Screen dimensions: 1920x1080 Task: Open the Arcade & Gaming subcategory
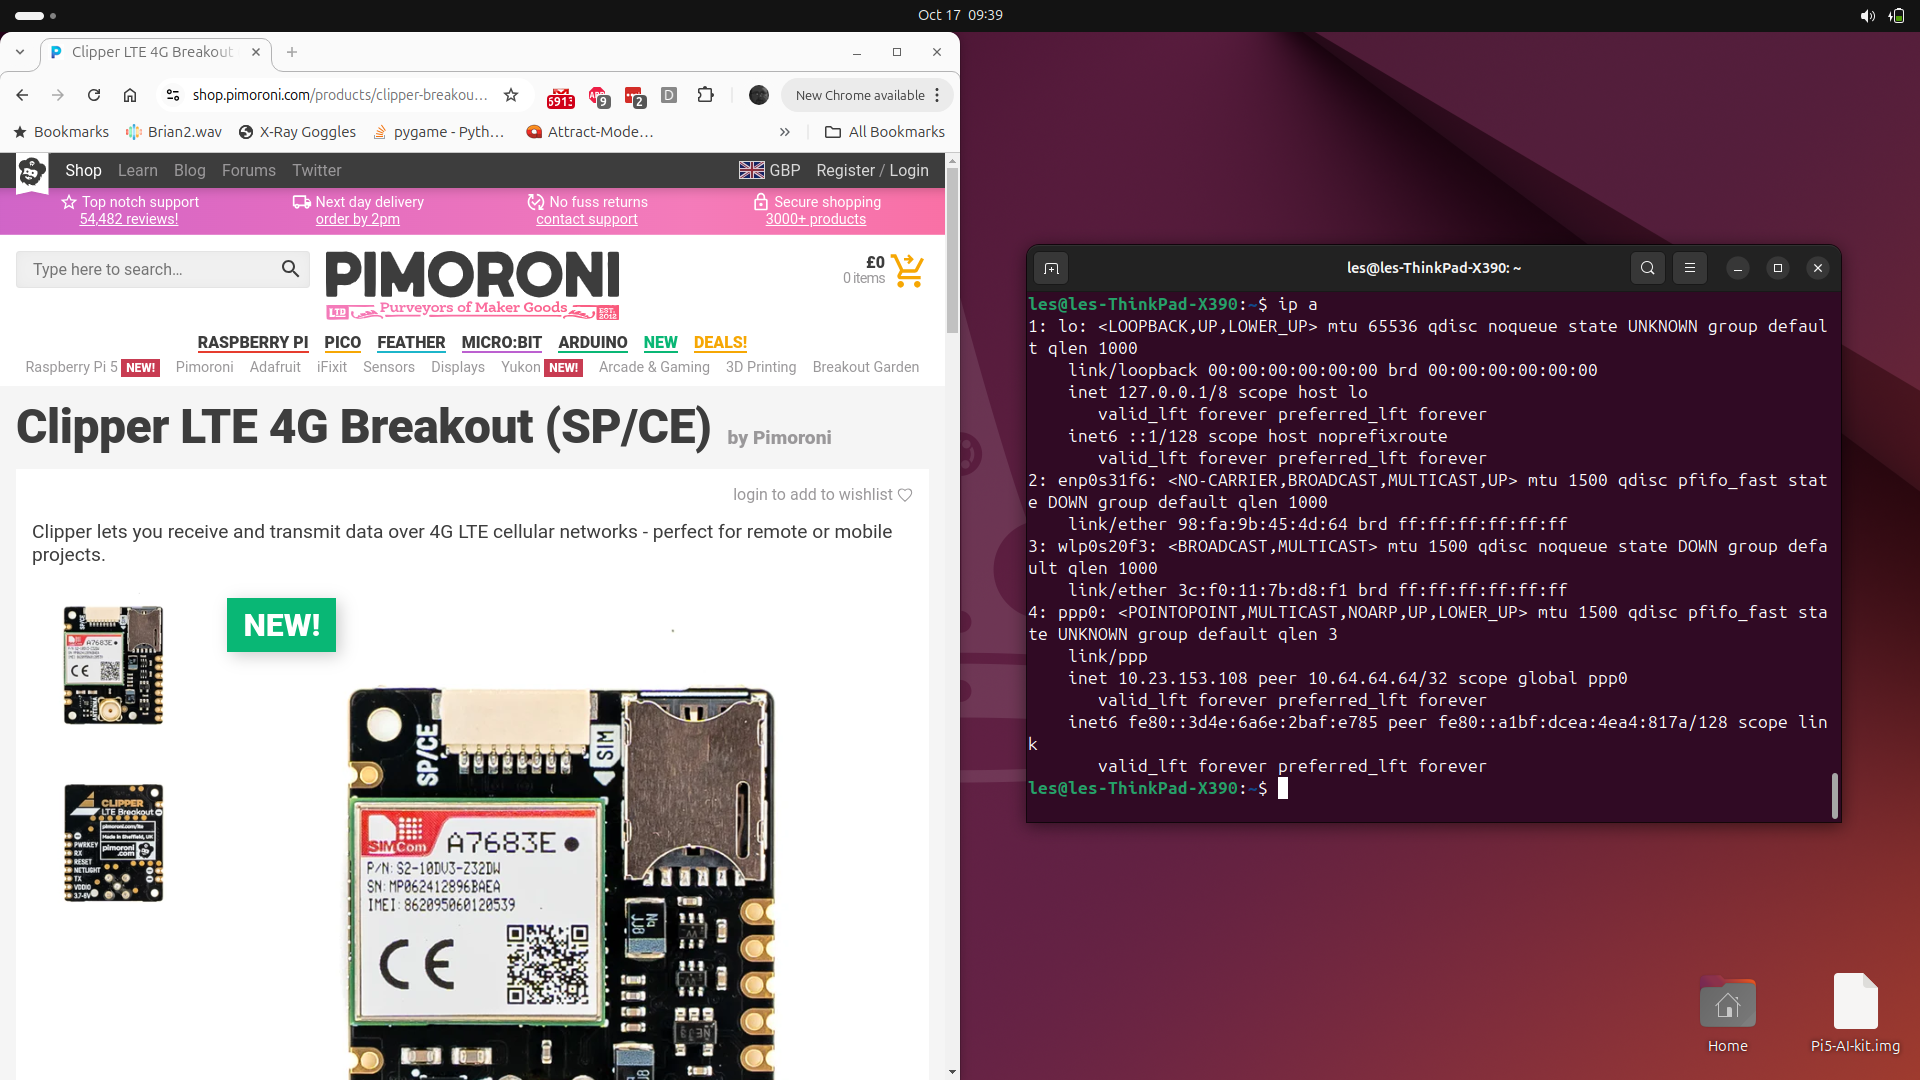654,367
